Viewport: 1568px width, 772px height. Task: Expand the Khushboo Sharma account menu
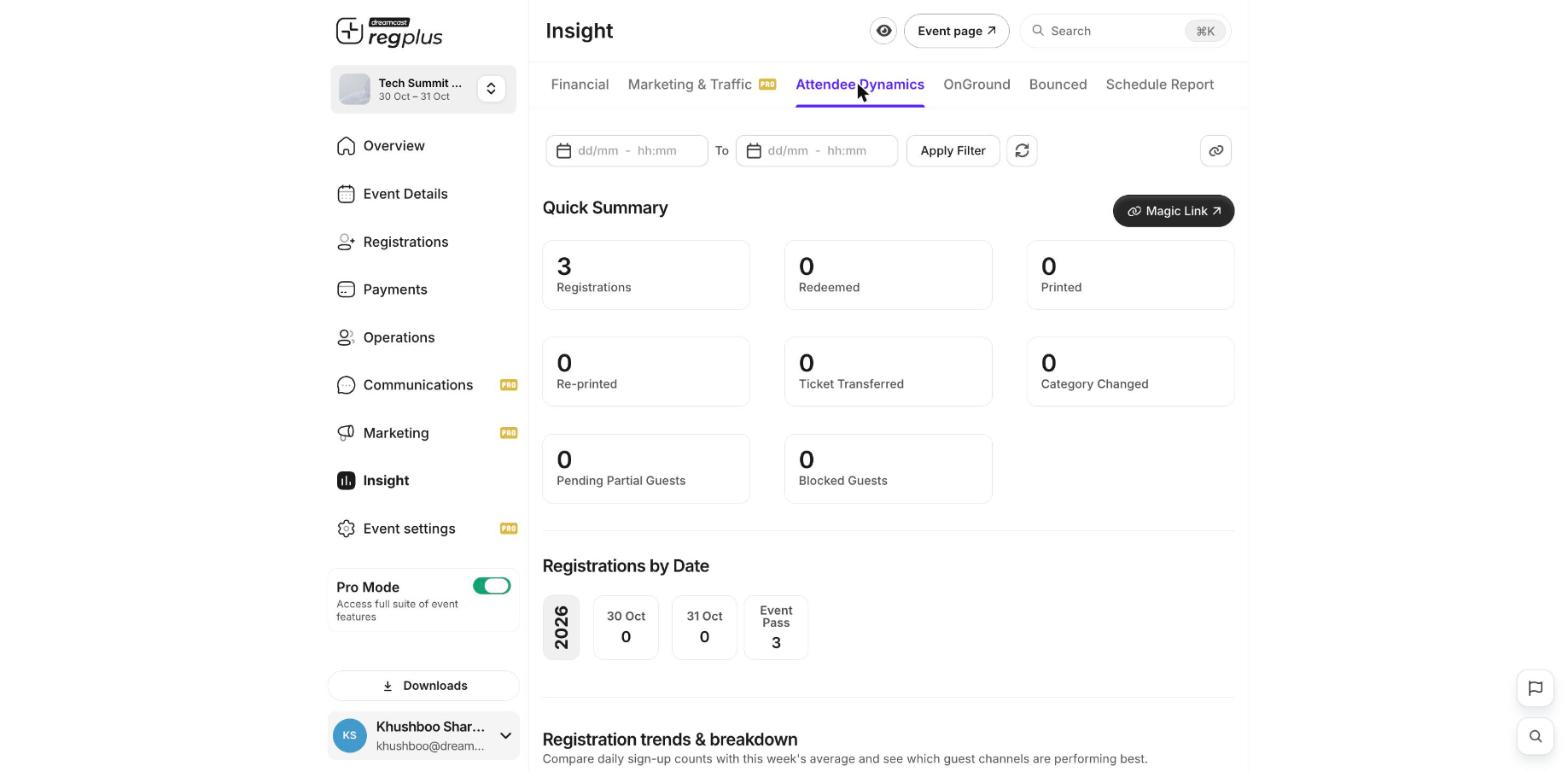pyautogui.click(x=505, y=736)
